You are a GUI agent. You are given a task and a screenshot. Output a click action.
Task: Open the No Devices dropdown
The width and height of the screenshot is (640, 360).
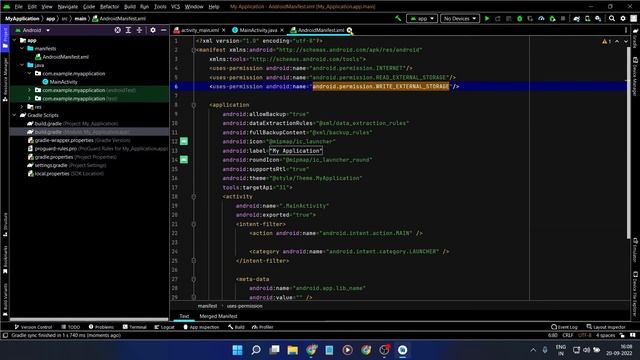[460, 18]
